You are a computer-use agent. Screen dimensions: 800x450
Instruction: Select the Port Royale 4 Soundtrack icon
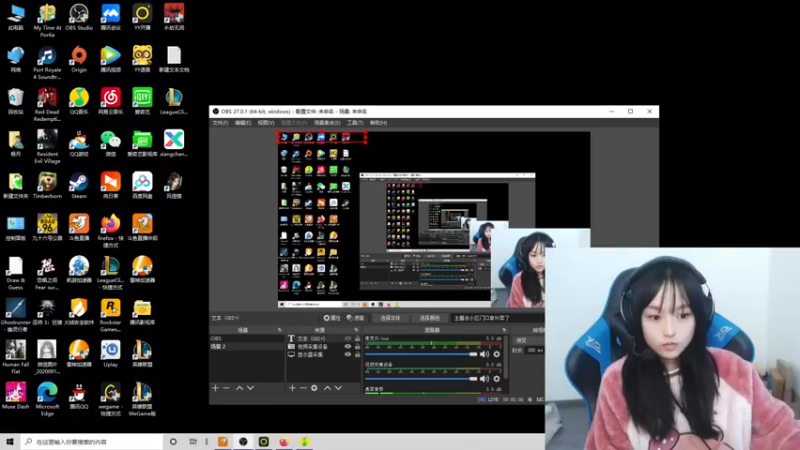(x=47, y=62)
